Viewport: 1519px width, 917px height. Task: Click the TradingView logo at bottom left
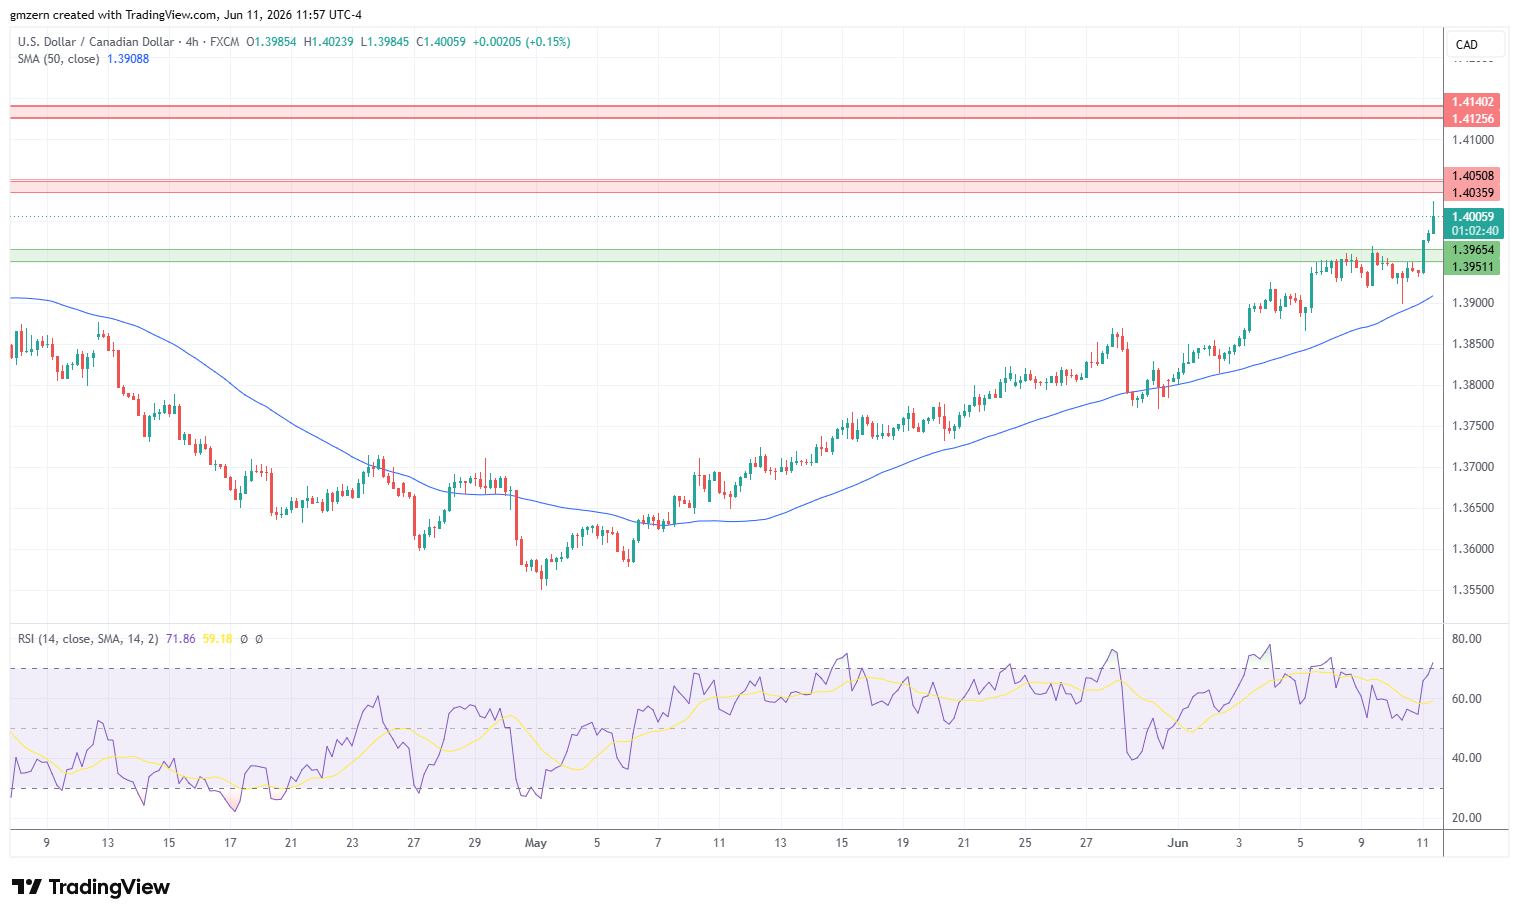[x=91, y=887]
